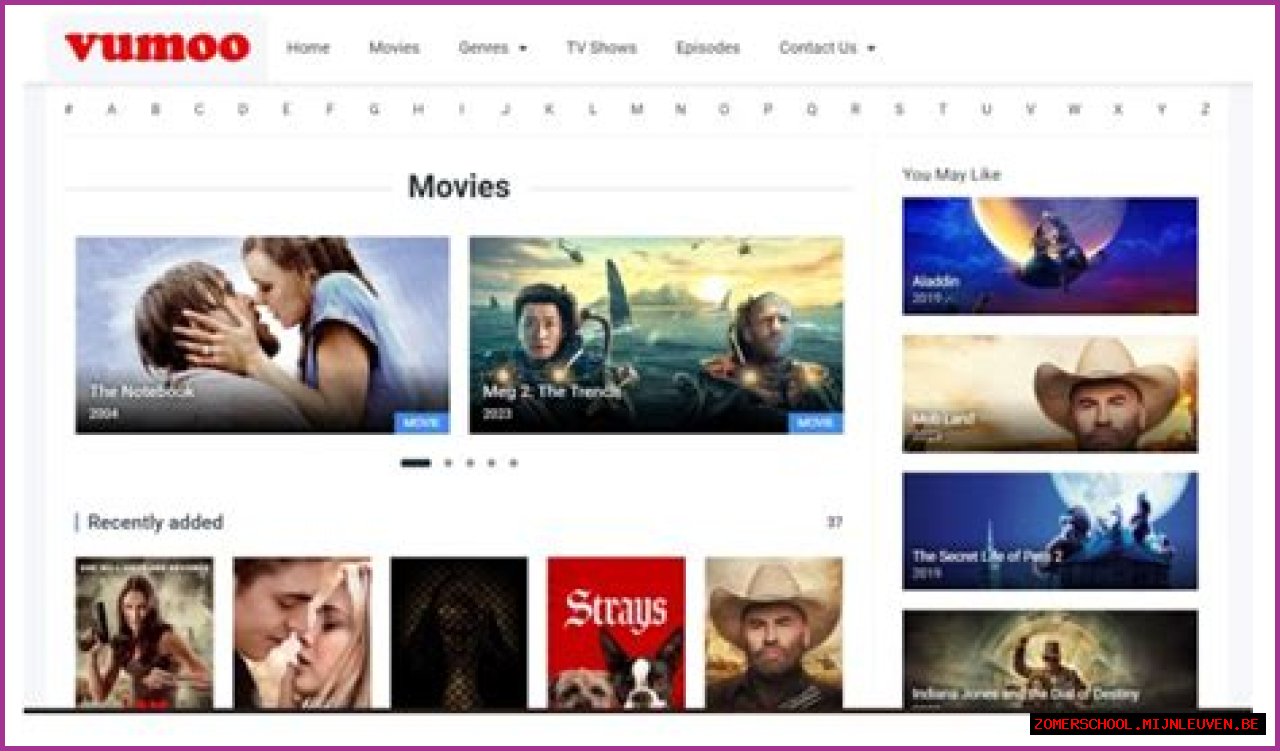The width and height of the screenshot is (1280, 751).
Task: Select the first (active) carousel indicator
Action: pos(415,463)
